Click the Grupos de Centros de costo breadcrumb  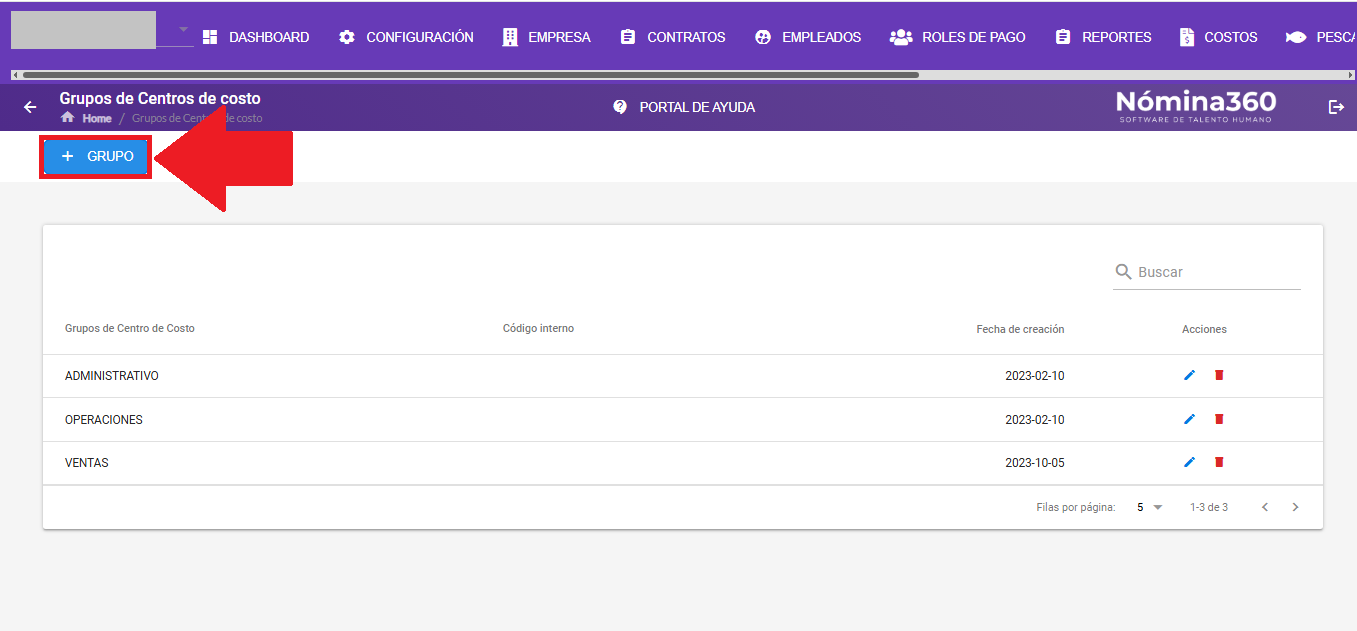click(x=197, y=118)
